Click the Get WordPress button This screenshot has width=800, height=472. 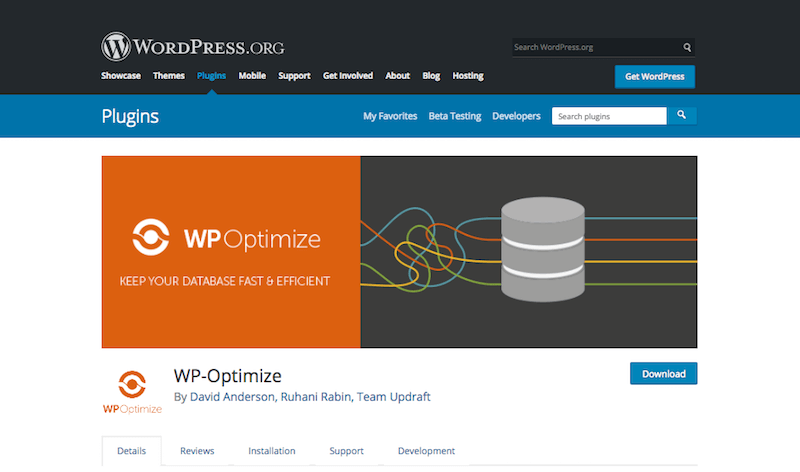pyautogui.click(x=655, y=77)
